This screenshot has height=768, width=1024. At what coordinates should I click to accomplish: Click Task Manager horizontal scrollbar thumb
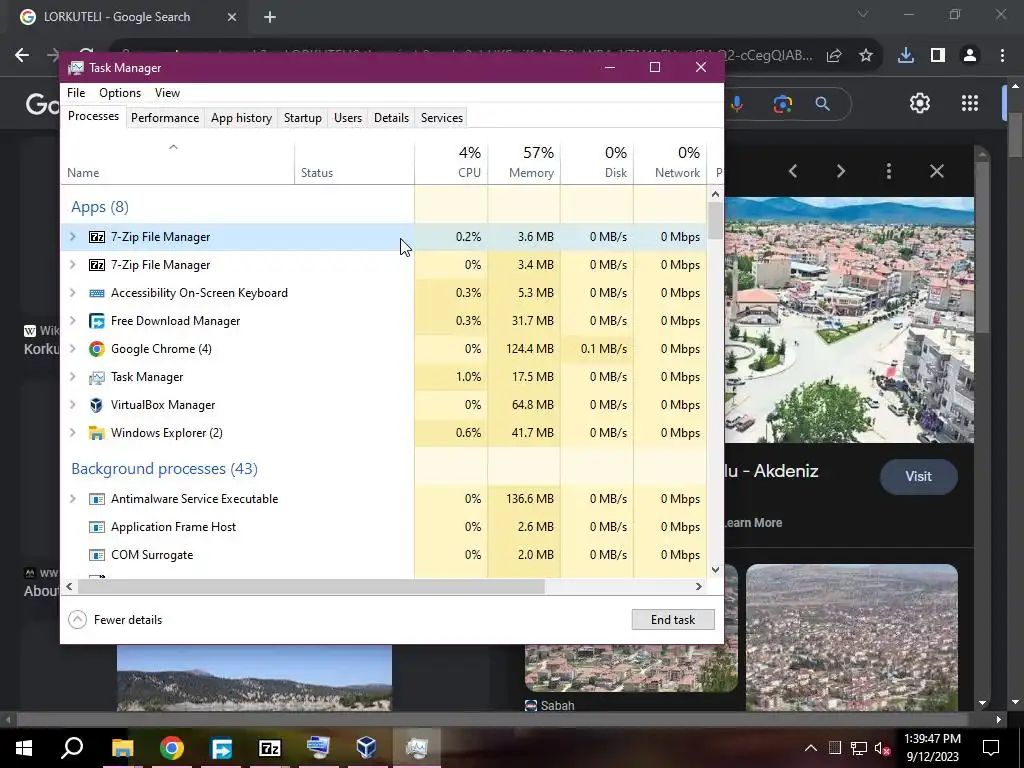(x=311, y=586)
